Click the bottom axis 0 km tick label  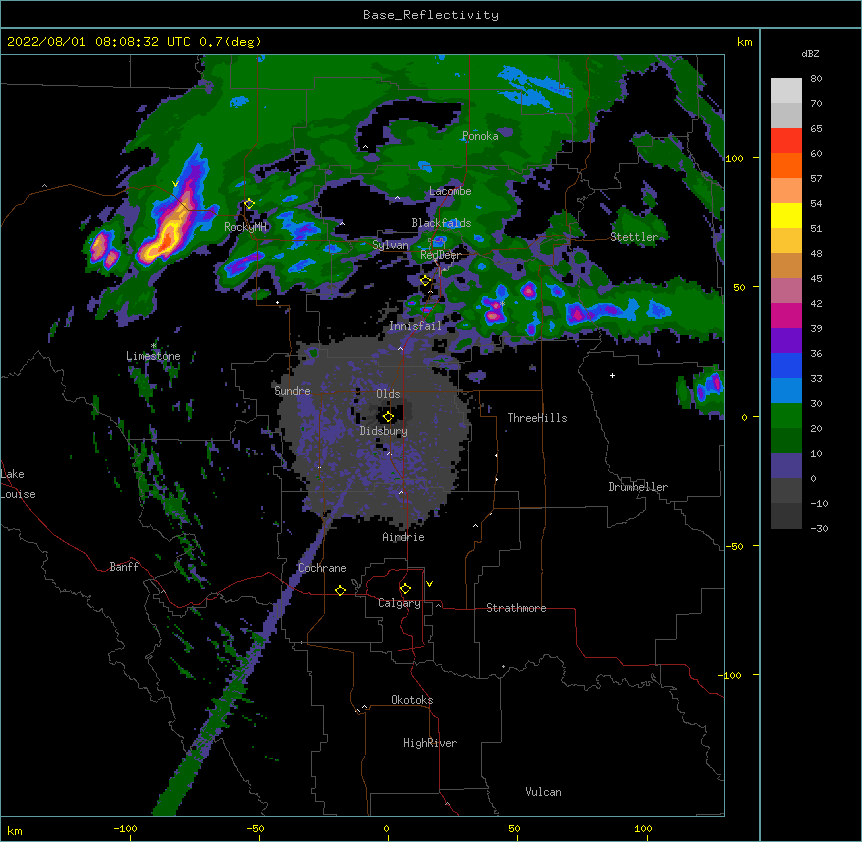386,828
